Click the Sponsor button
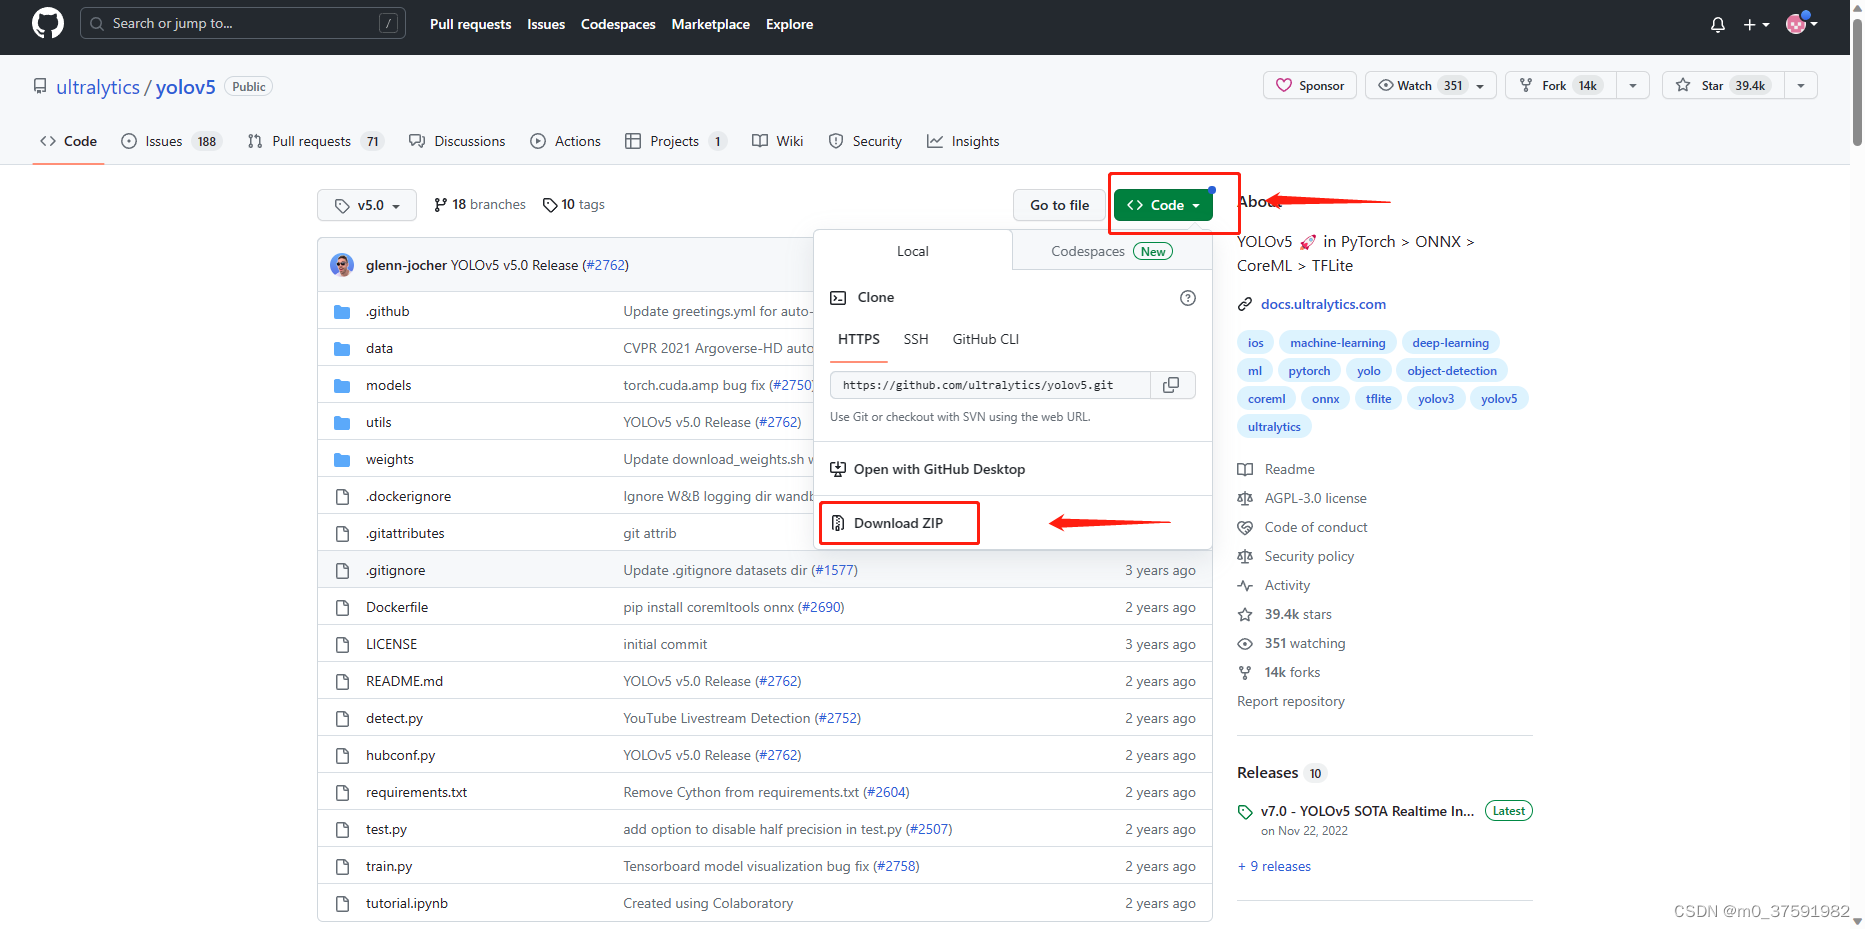The width and height of the screenshot is (1865, 929). pyautogui.click(x=1310, y=86)
